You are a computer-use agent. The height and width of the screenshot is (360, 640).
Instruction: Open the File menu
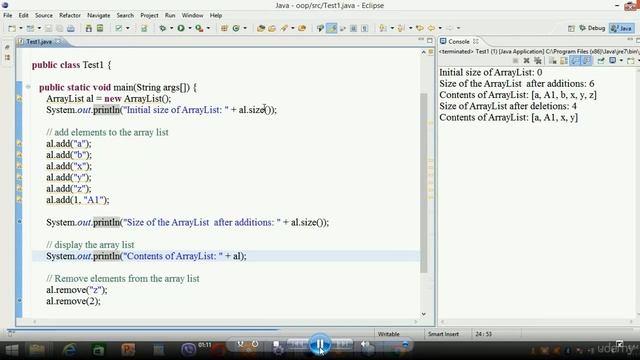(x=7, y=15)
